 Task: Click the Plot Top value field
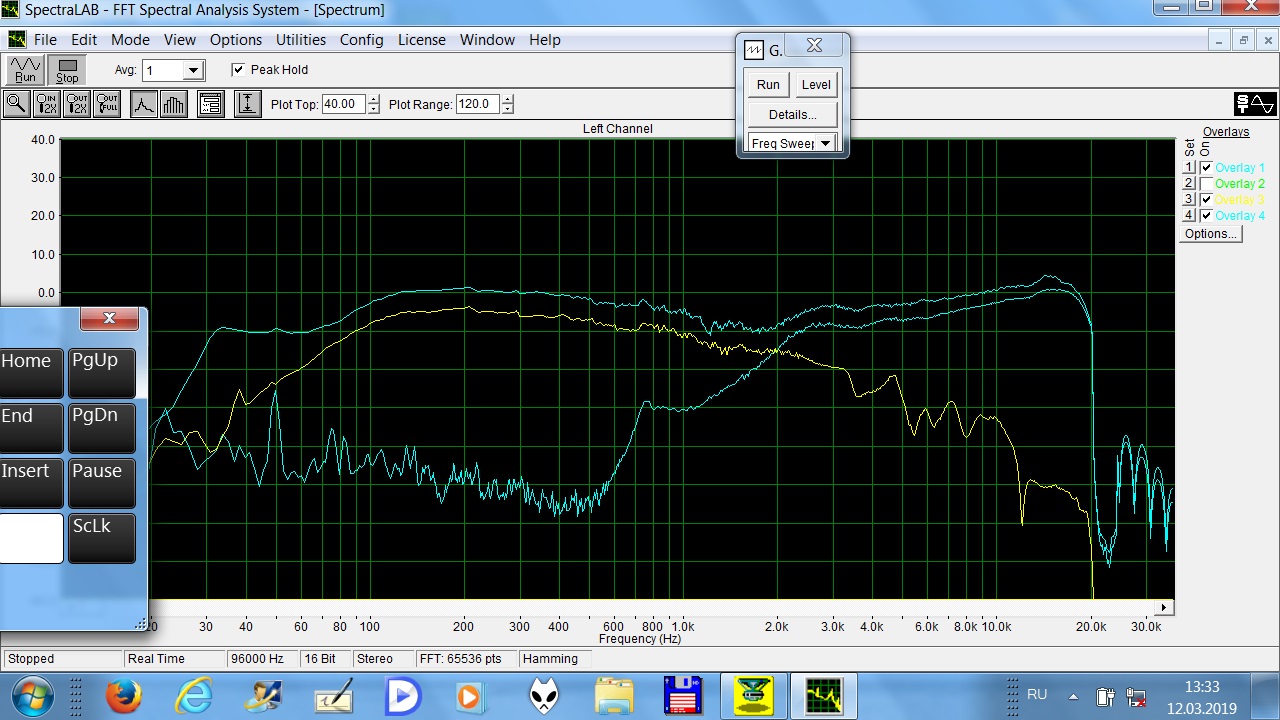point(344,104)
